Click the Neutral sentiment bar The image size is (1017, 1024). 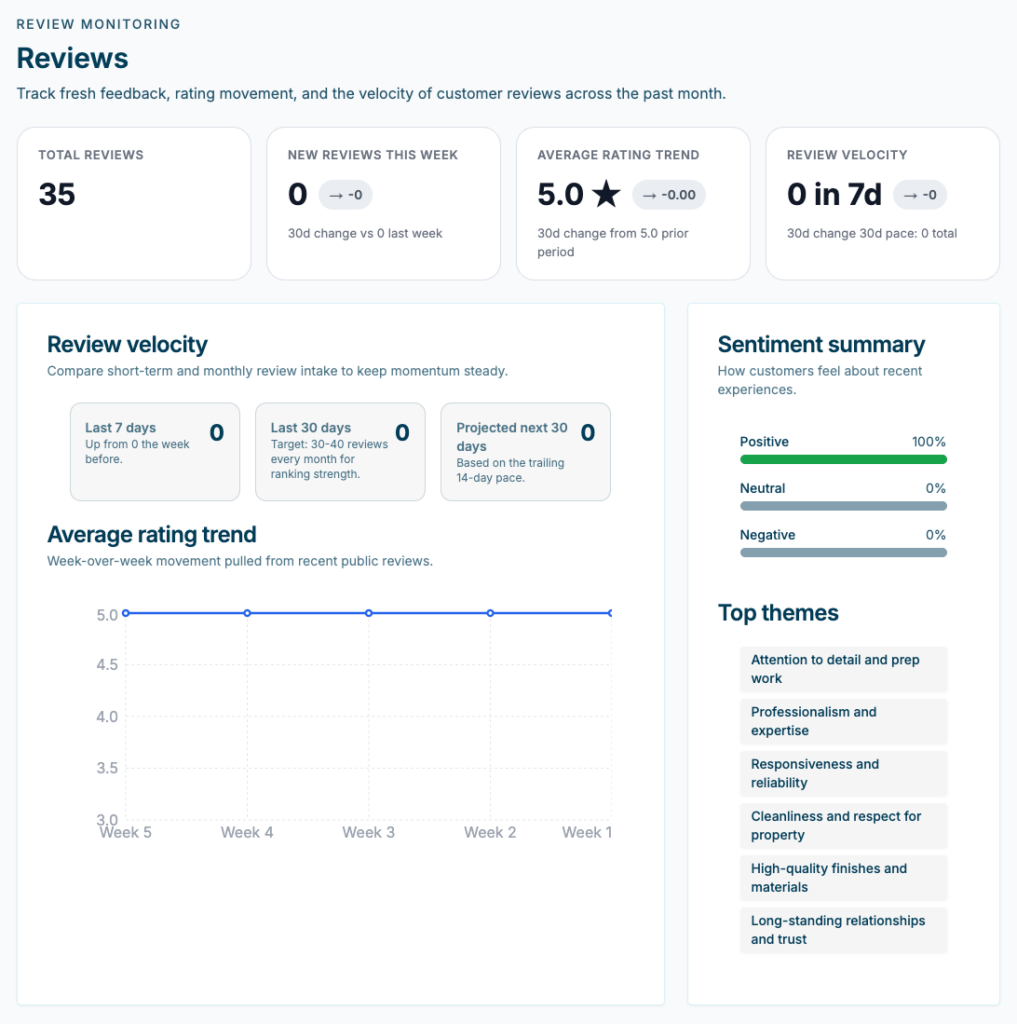[x=843, y=506]
